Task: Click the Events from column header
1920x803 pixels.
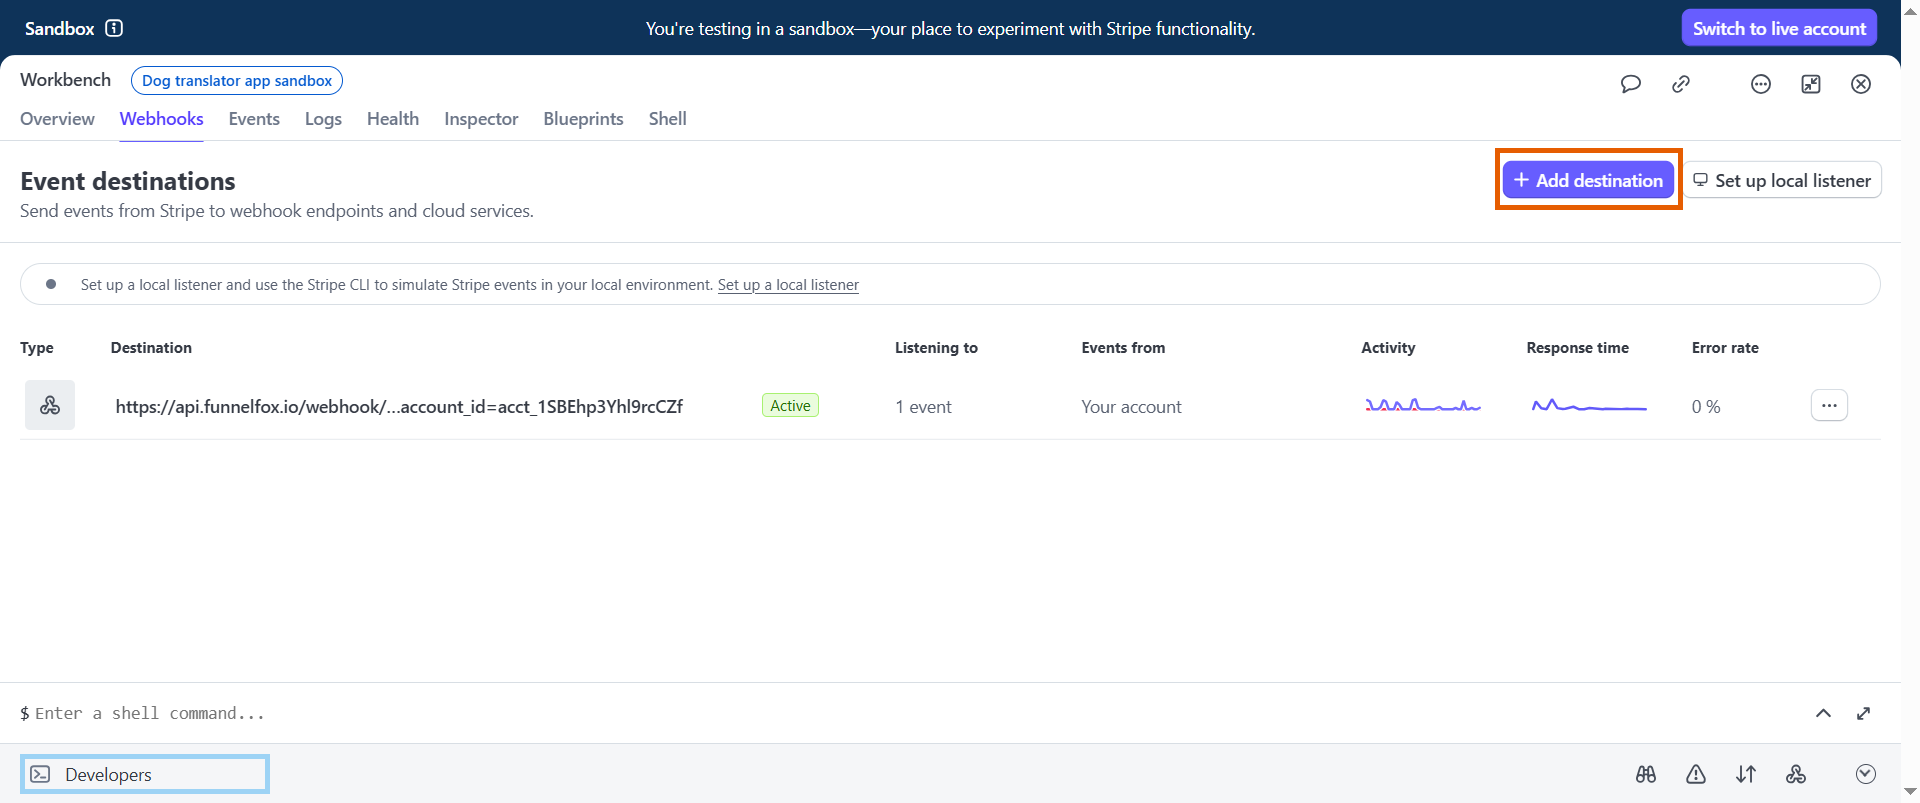Action: pyautogui.click(x=1123, y=348)
